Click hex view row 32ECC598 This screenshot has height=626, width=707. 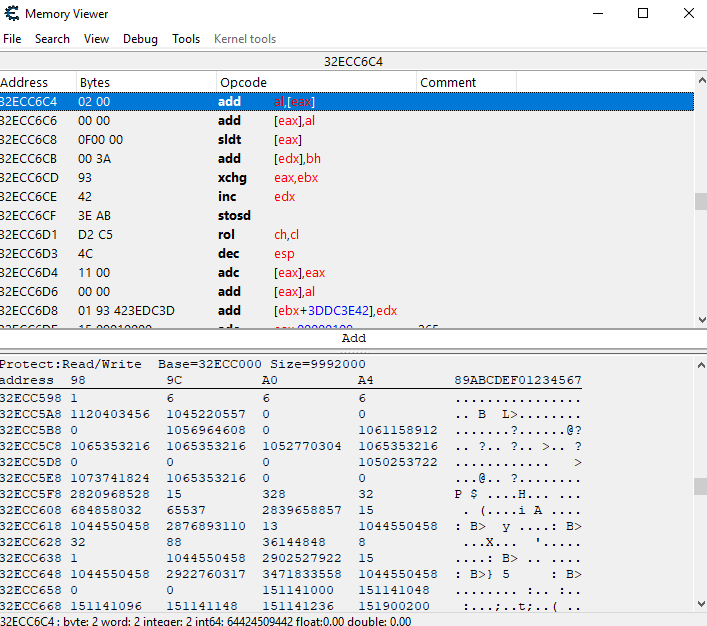pos(291,398)
